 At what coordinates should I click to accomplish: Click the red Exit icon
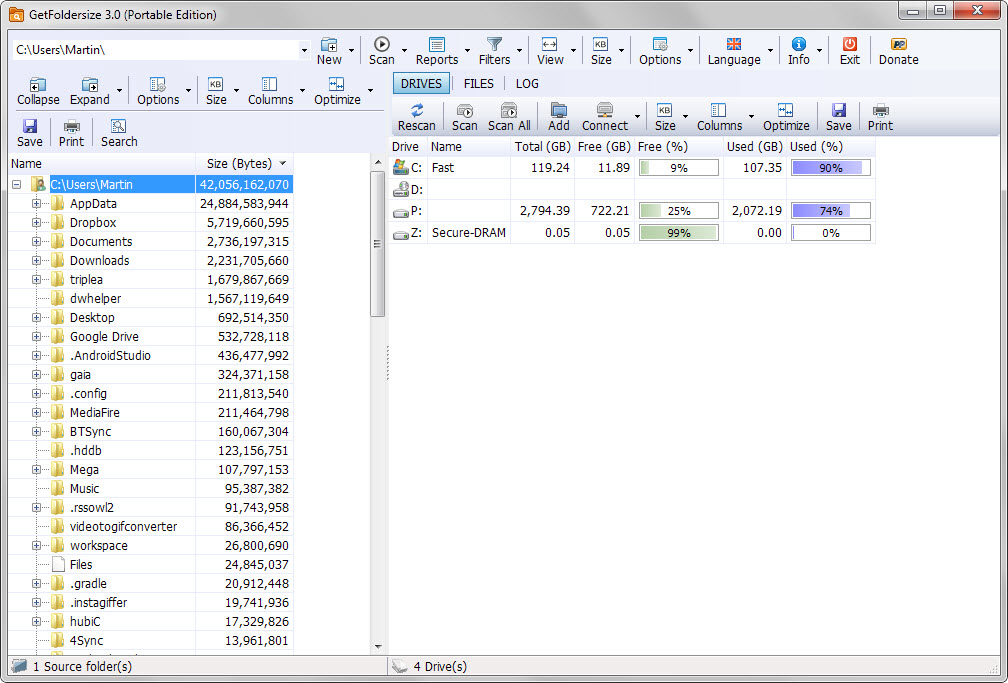coord(849,44)
